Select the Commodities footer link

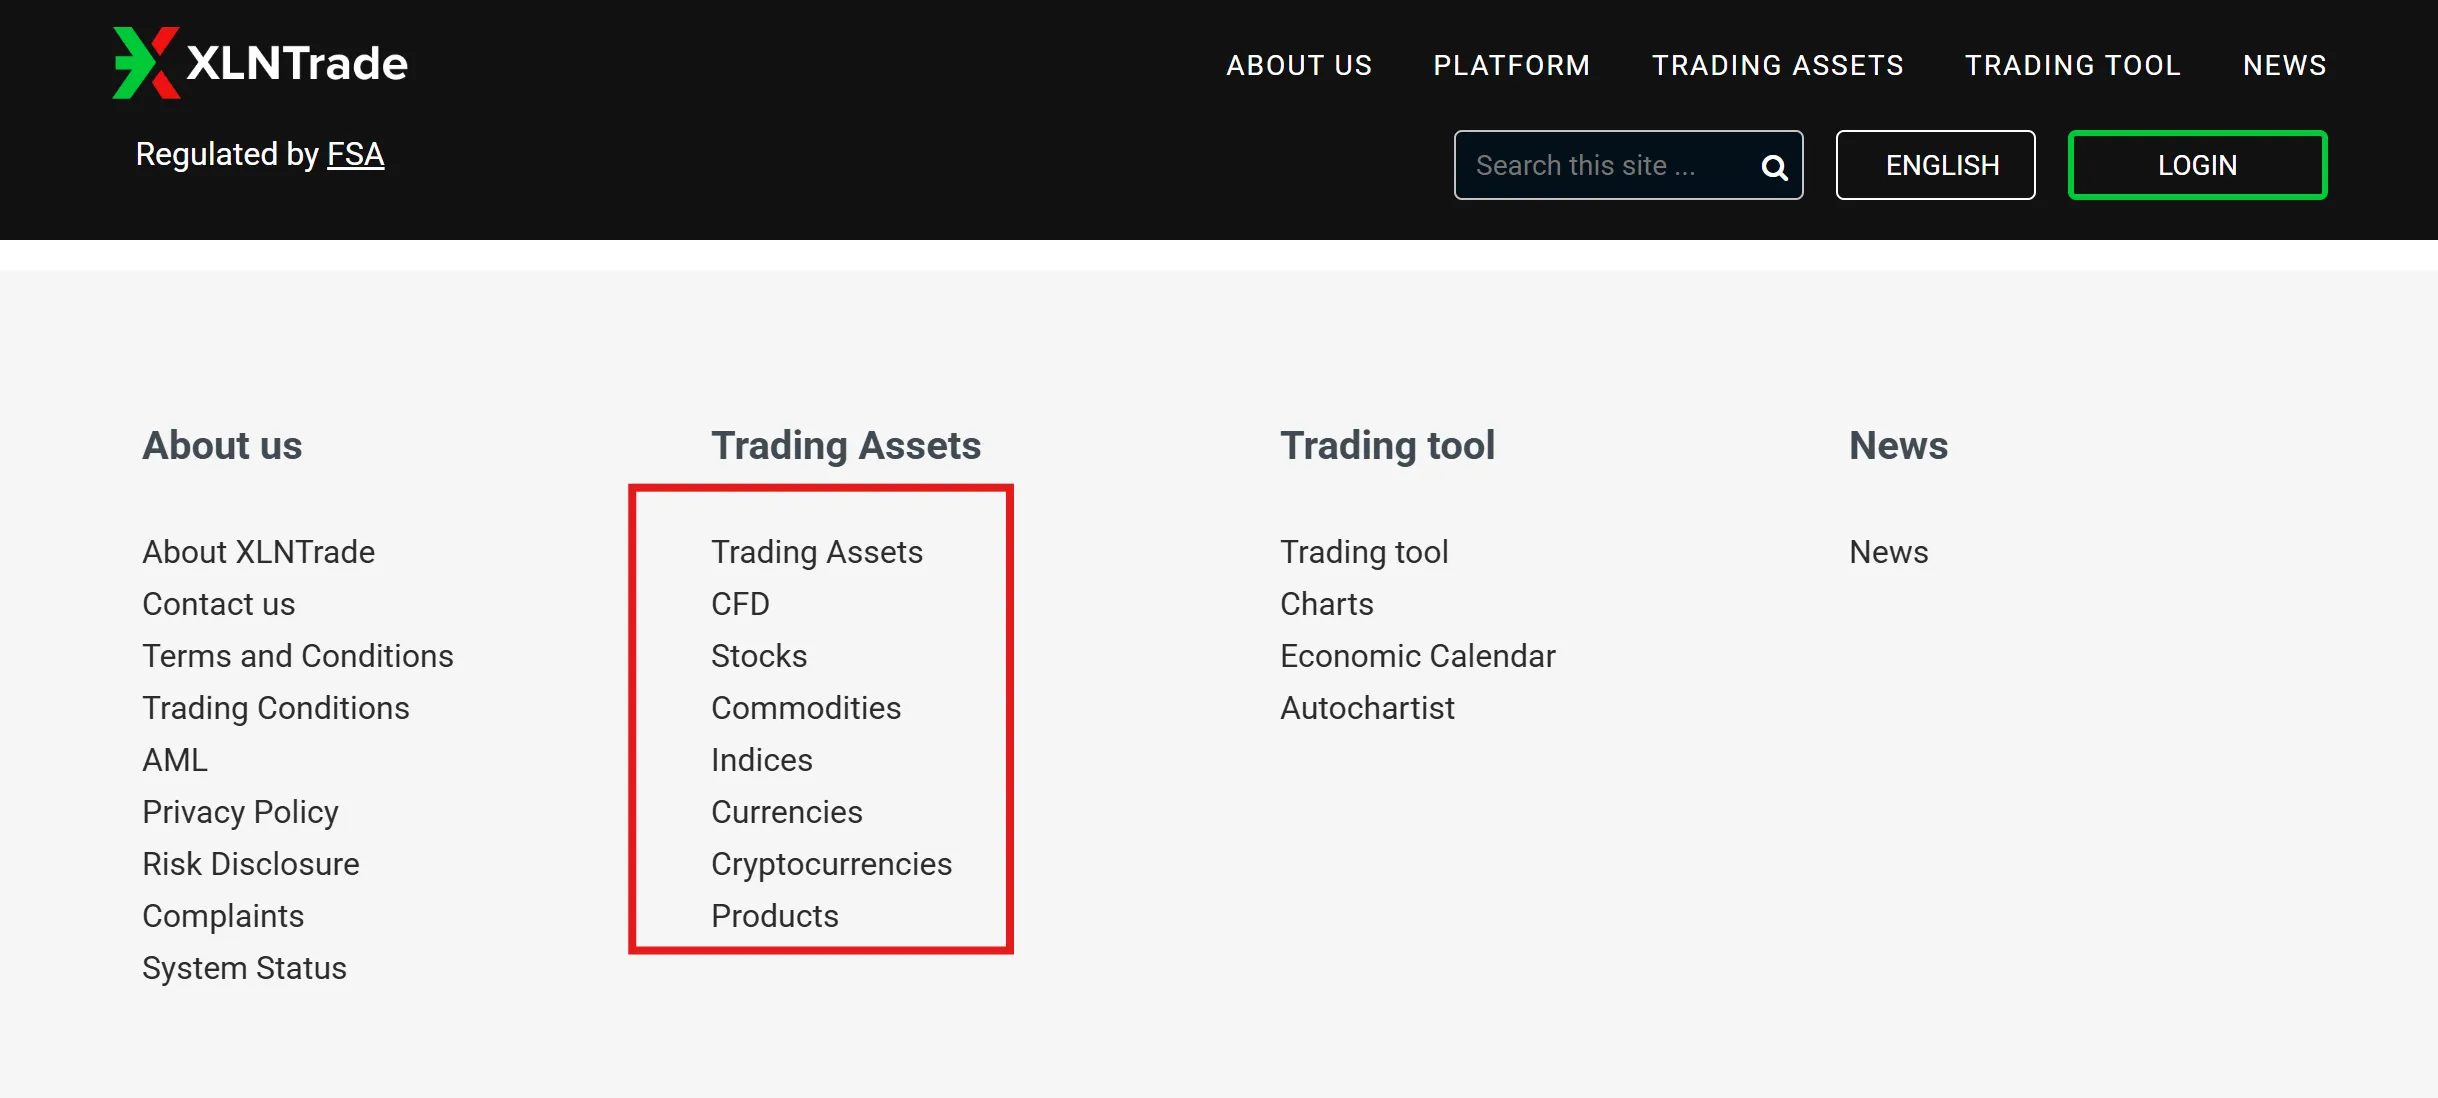point(806,708)
